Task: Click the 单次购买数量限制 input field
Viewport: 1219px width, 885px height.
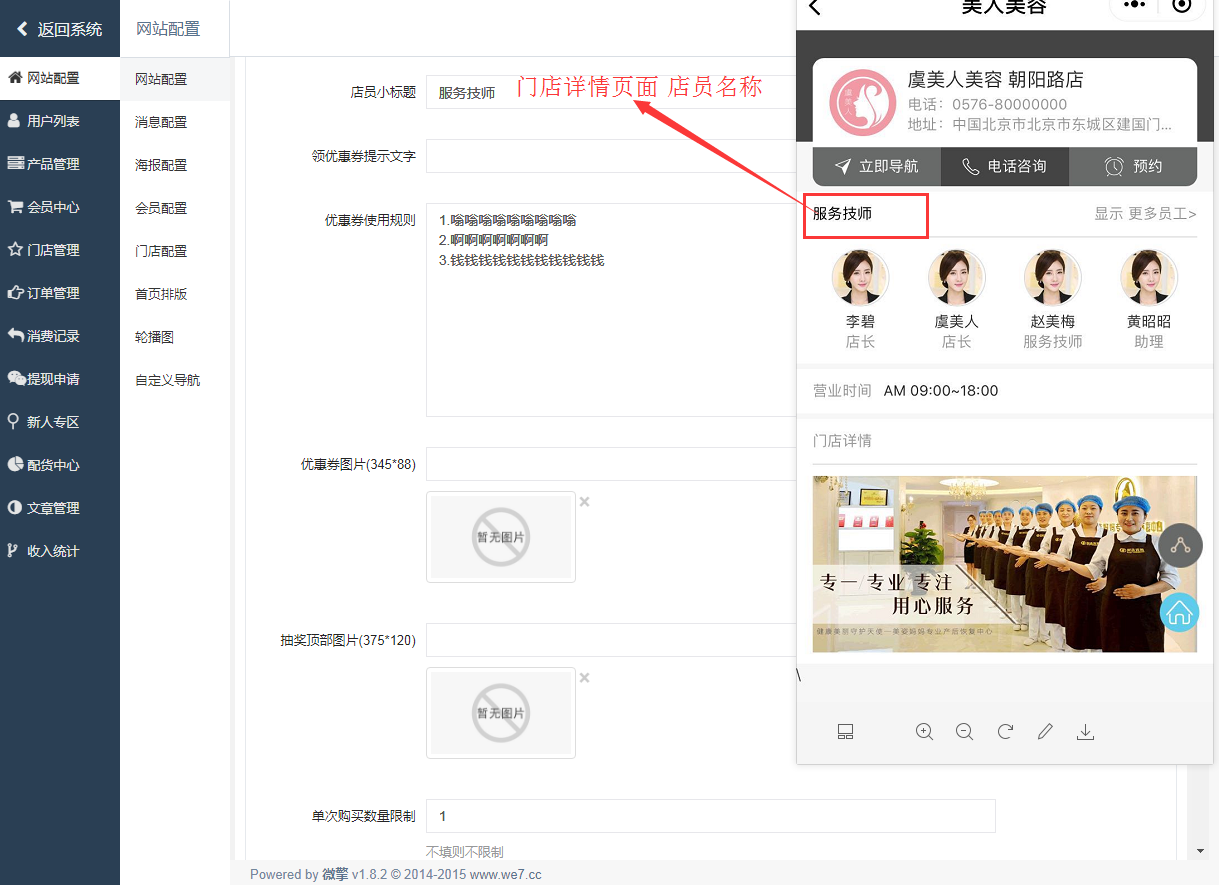Action: click(711, 816)
